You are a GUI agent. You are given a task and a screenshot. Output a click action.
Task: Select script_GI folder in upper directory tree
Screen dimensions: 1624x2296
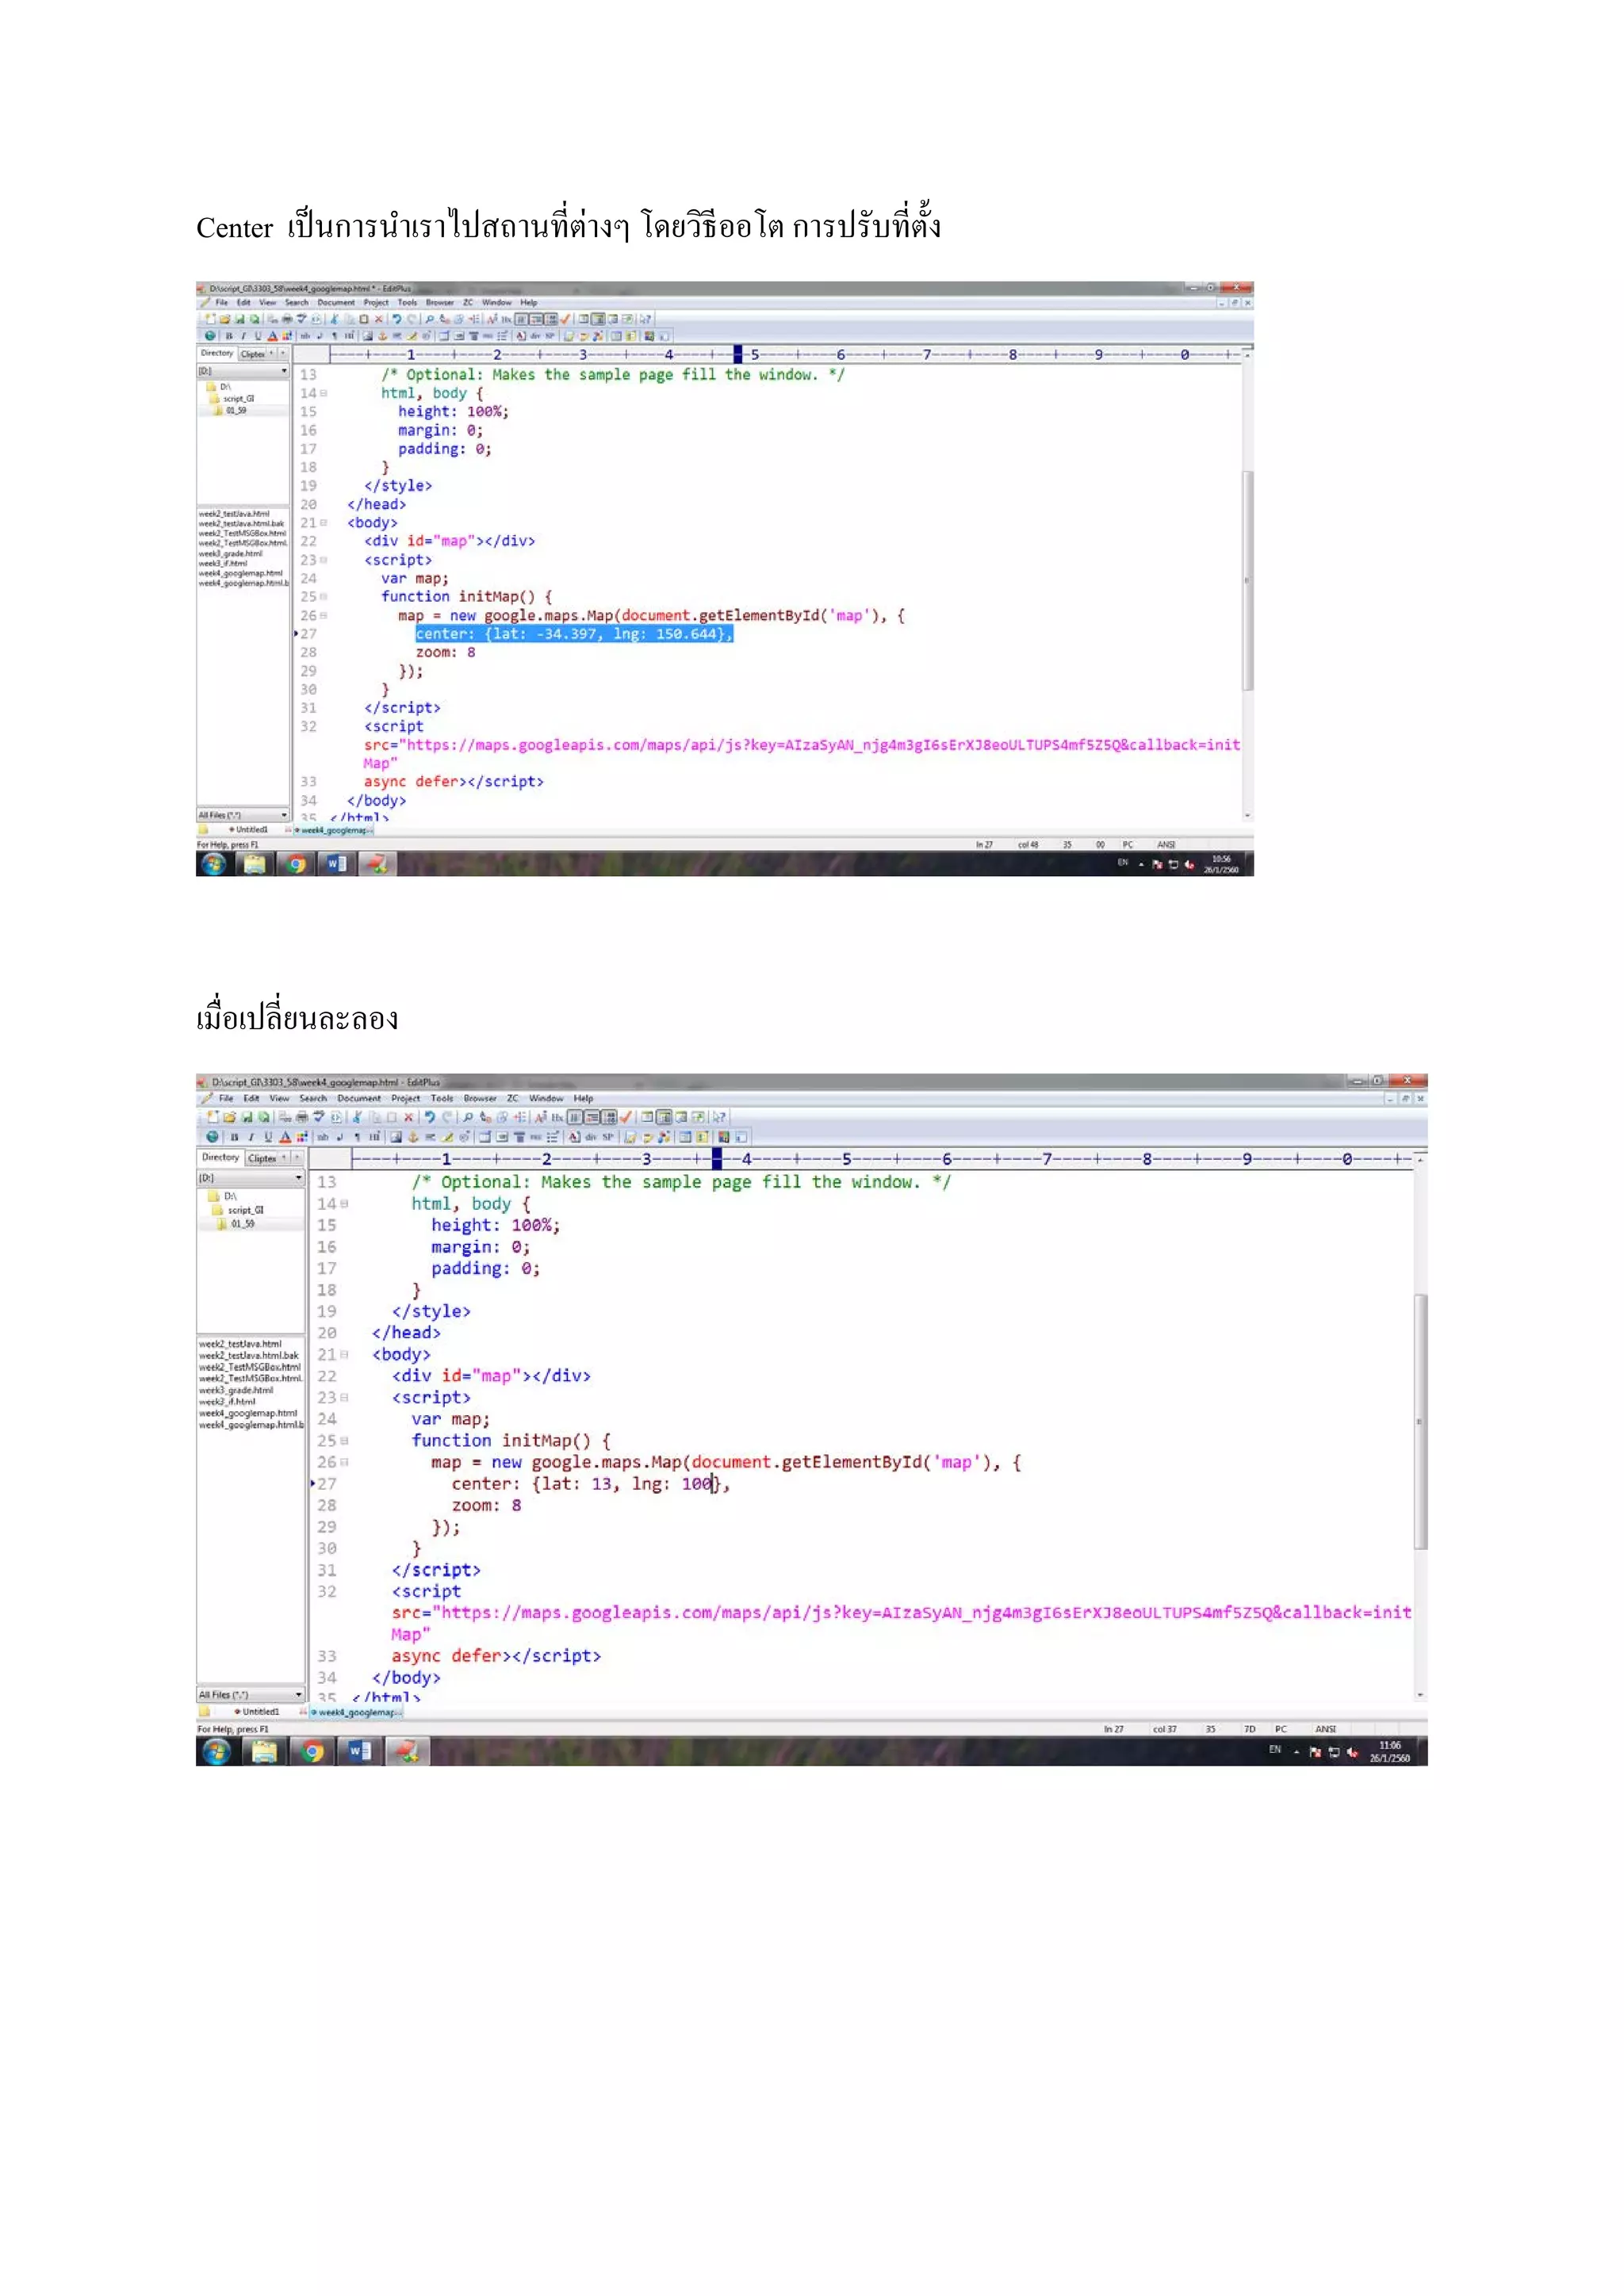click(x=238, y=398)
